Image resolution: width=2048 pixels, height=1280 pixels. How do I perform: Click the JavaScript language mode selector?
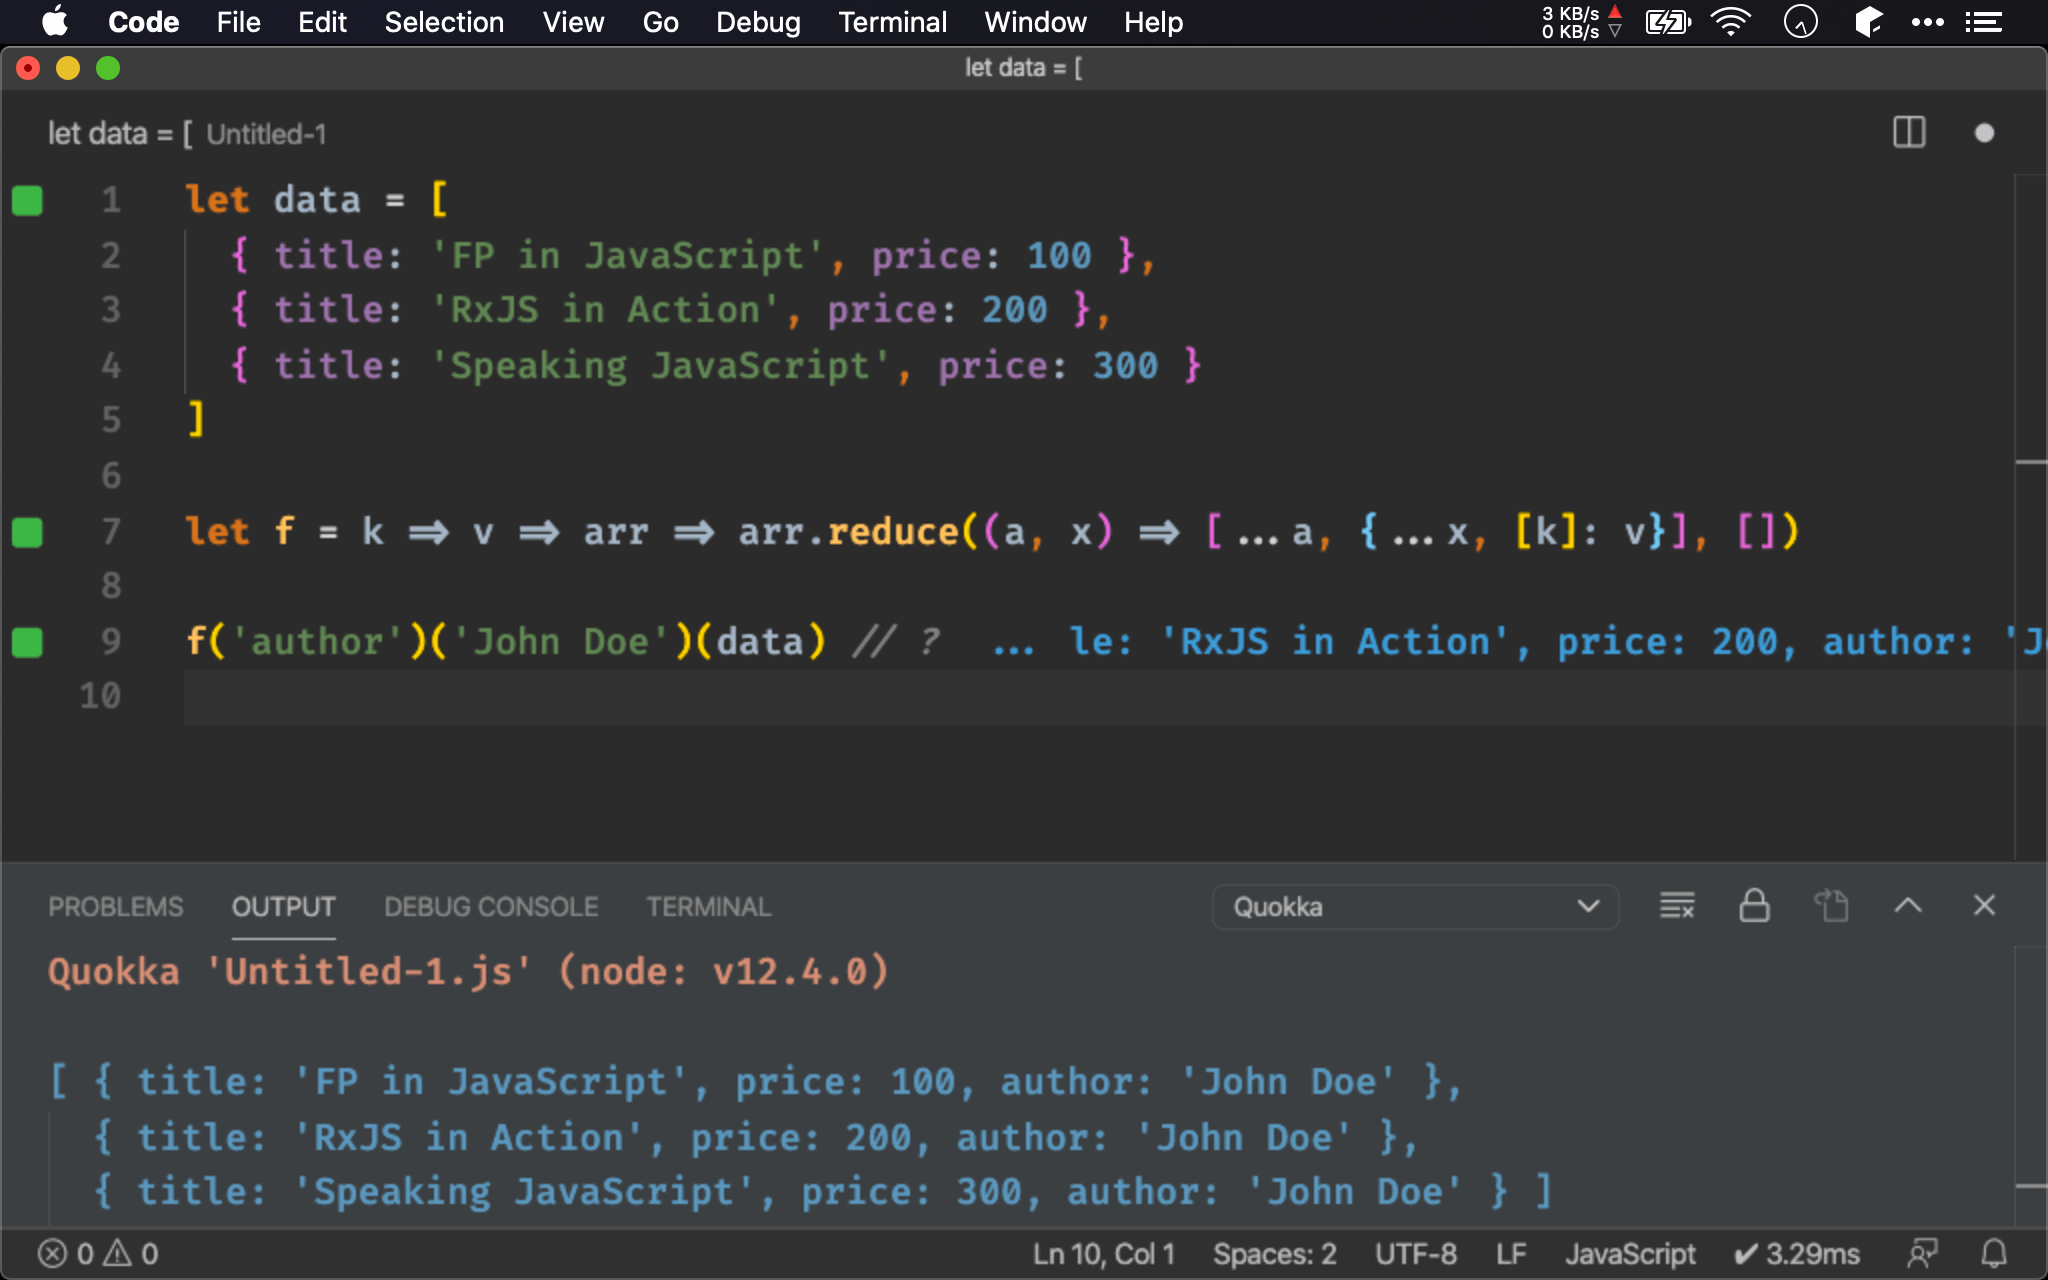pyautogui.click(x=1630, y=1254)
